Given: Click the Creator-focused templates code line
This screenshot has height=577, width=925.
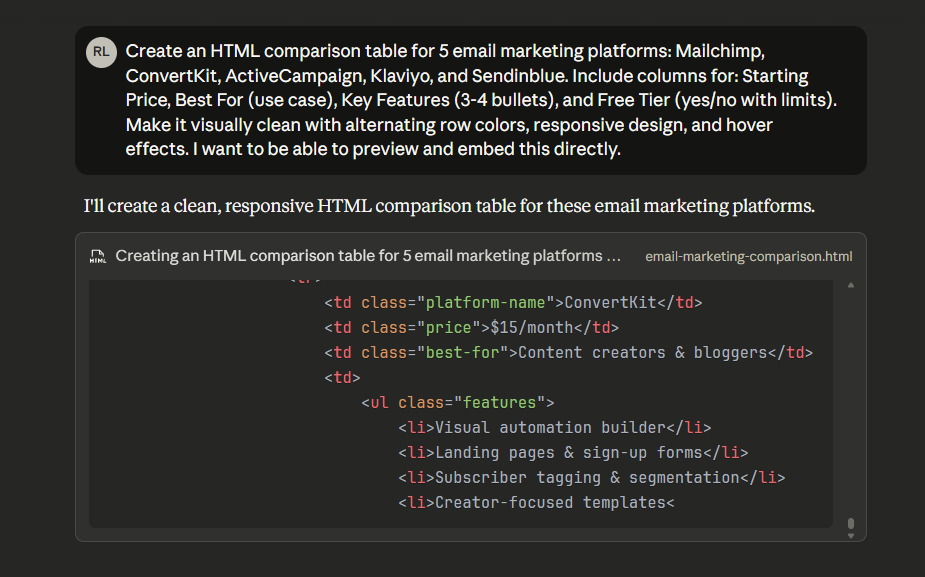Looking at the screenshot, I should 555,502.
